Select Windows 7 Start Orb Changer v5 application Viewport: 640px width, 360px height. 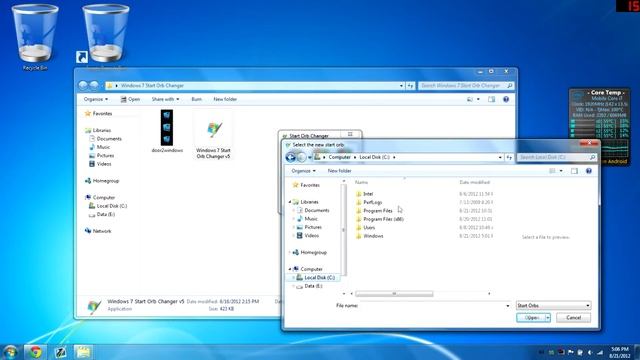click(x=213, y=135)
